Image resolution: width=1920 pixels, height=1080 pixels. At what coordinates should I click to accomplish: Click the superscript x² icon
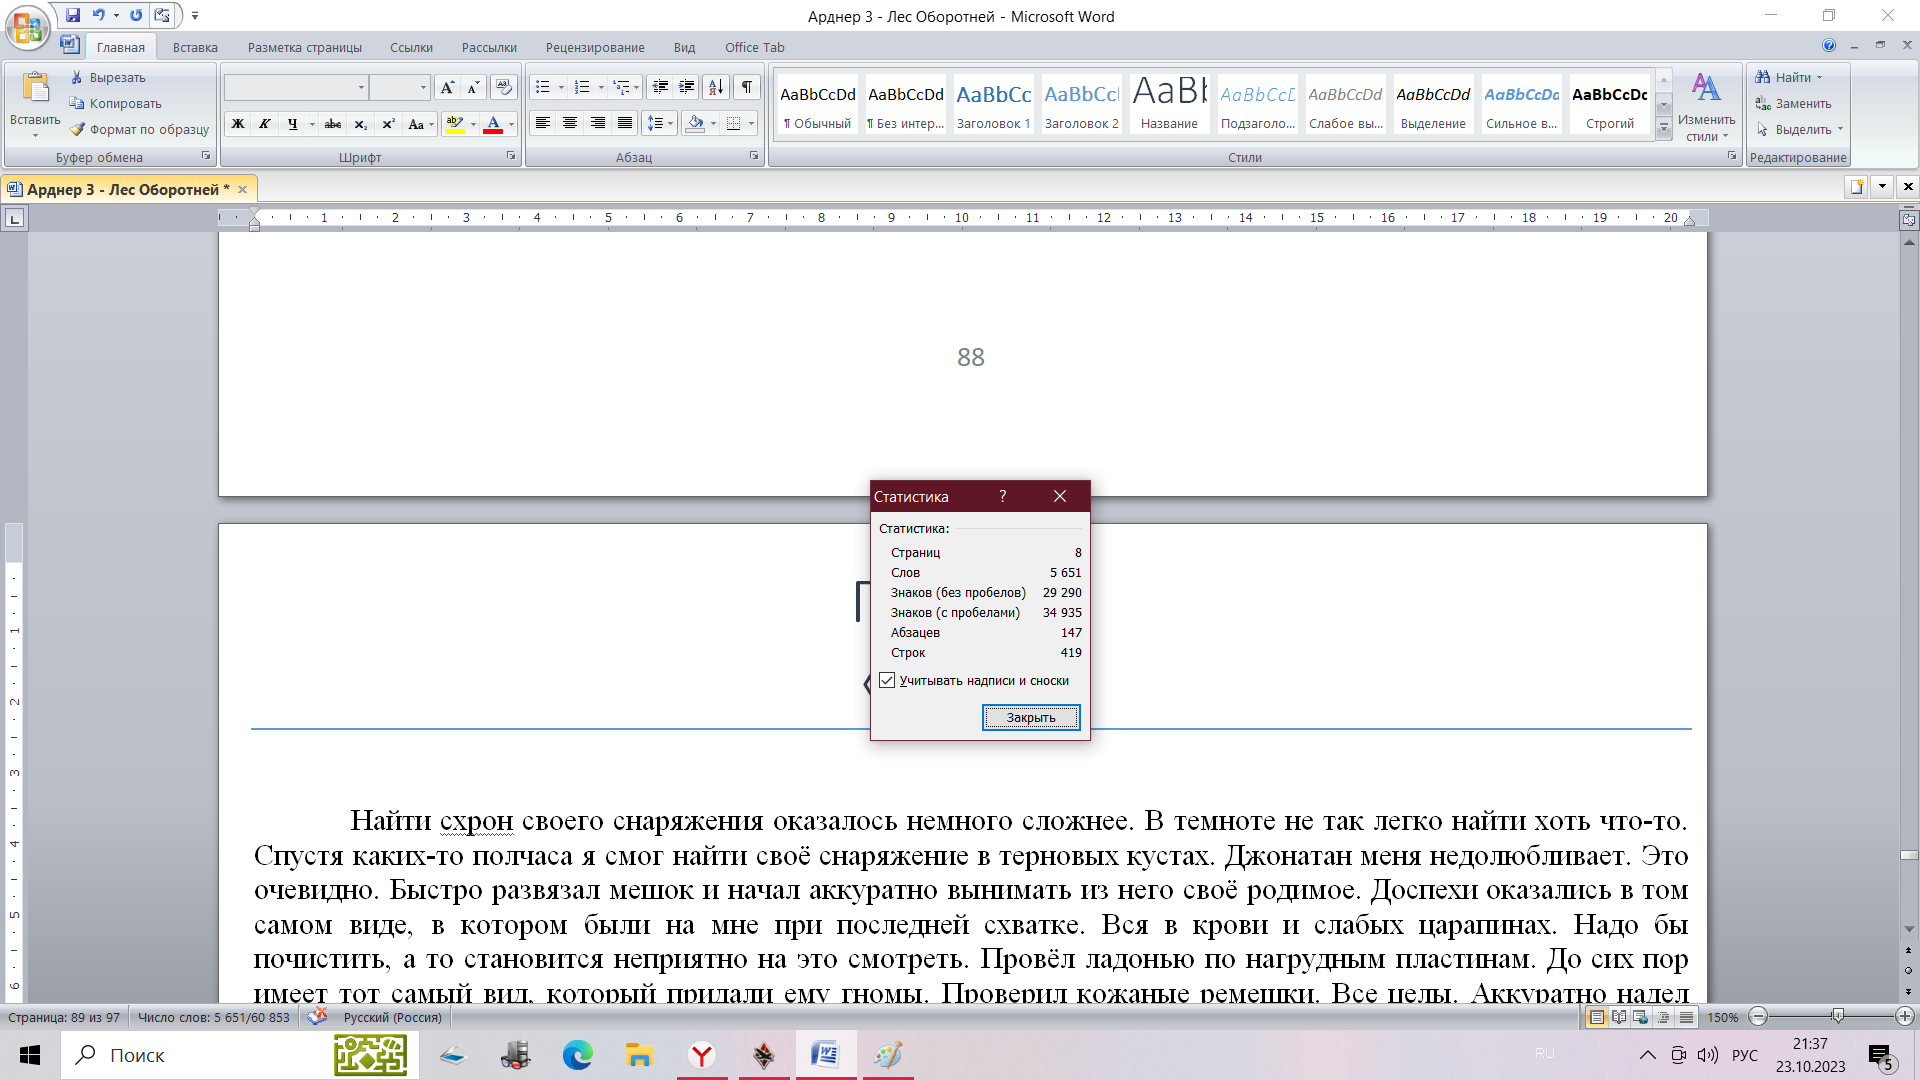pos(388,124)
